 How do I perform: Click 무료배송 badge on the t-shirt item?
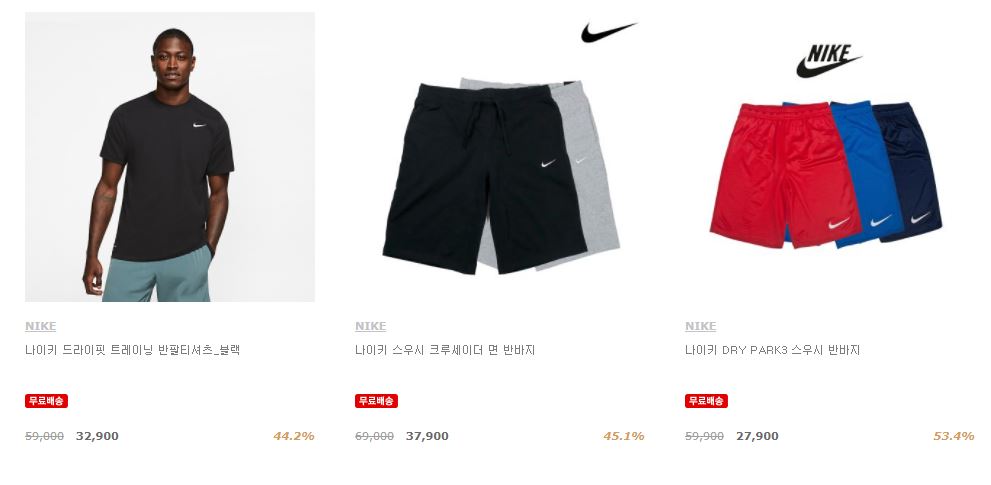pos(46,401)
